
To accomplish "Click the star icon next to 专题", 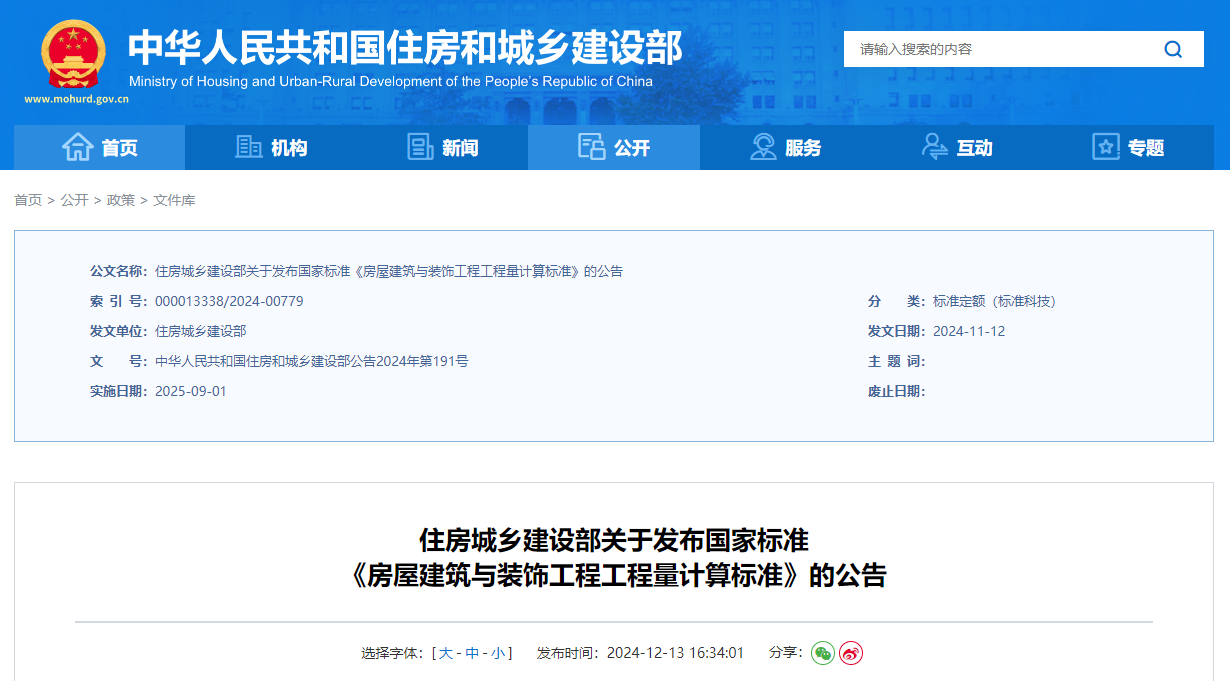I will (x=1105, y=147).
